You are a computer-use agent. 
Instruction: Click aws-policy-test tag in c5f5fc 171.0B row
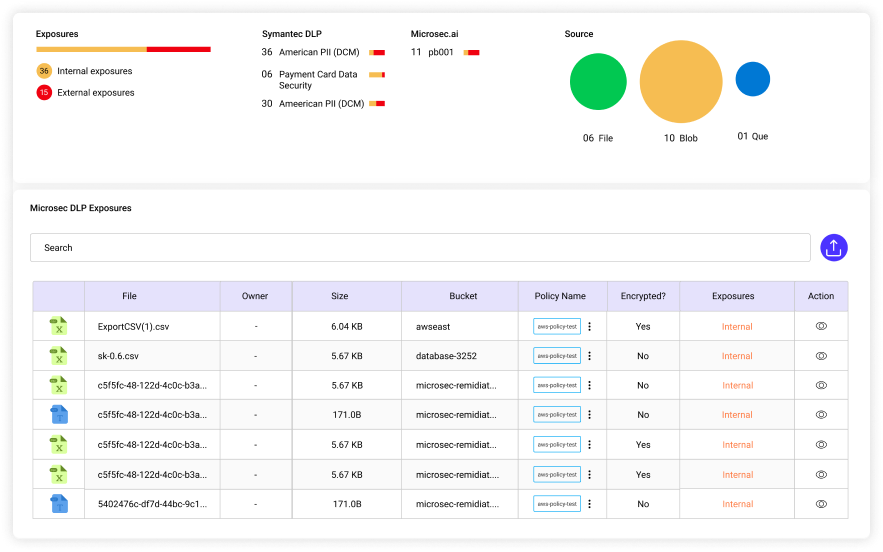tap(557, 415)
